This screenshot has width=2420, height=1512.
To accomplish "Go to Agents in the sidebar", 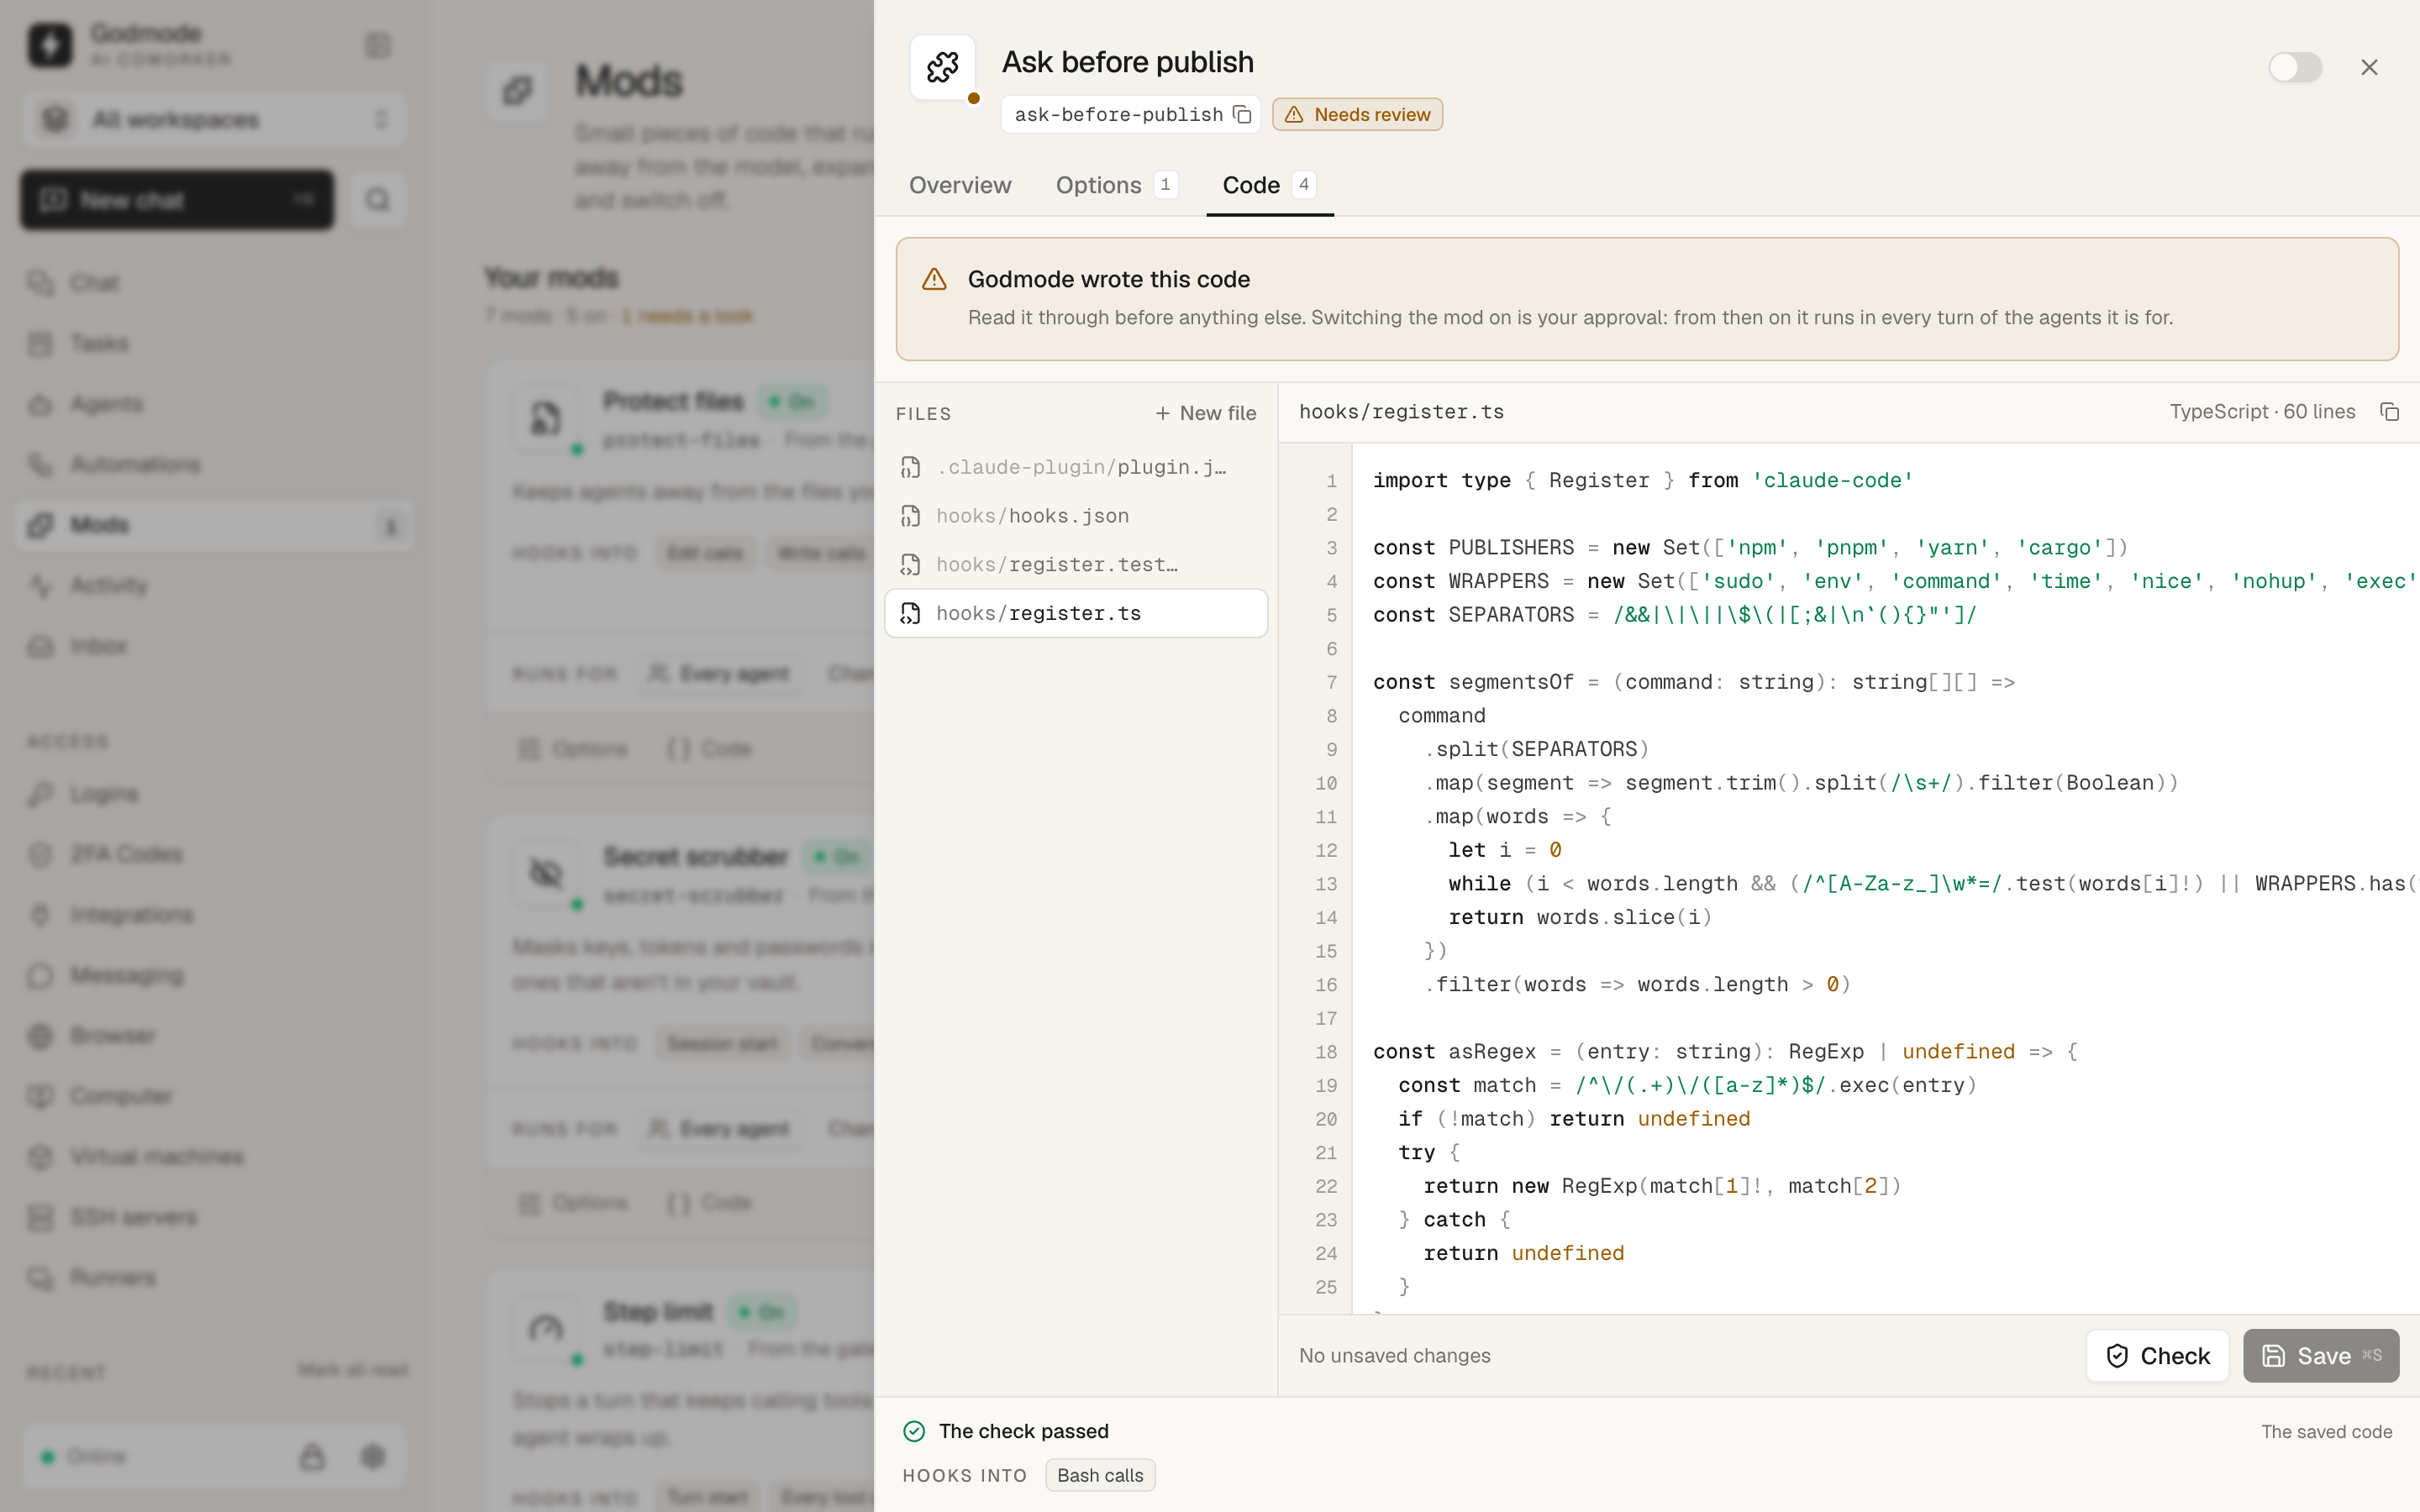I will click(x=213, y=404).
